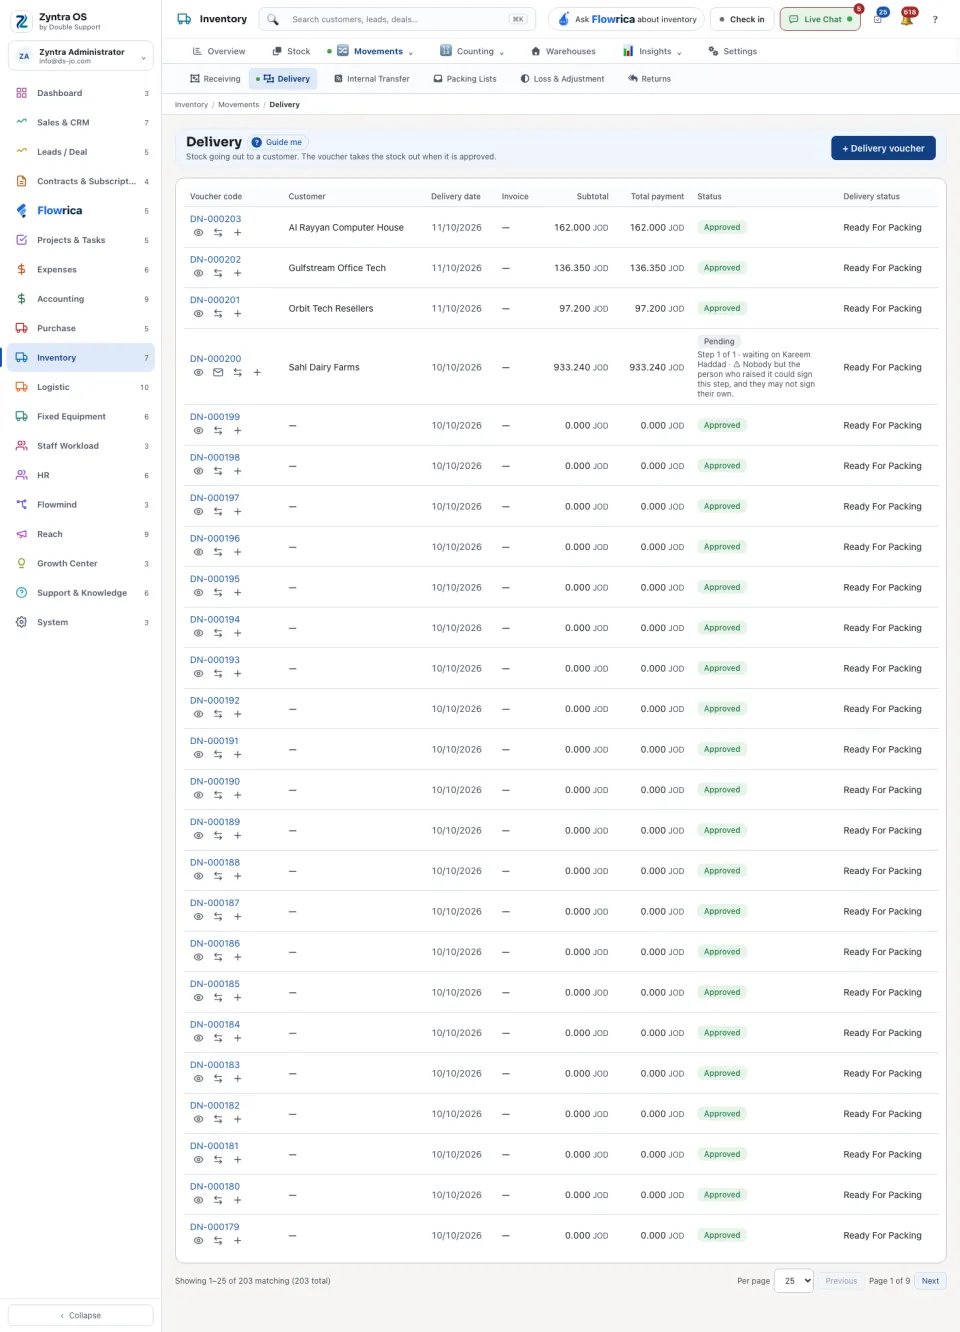The width and height of the screenshot is (960, 1332).
Task: Click the eye icon under DN-000179
Action: coord(198,1241)
